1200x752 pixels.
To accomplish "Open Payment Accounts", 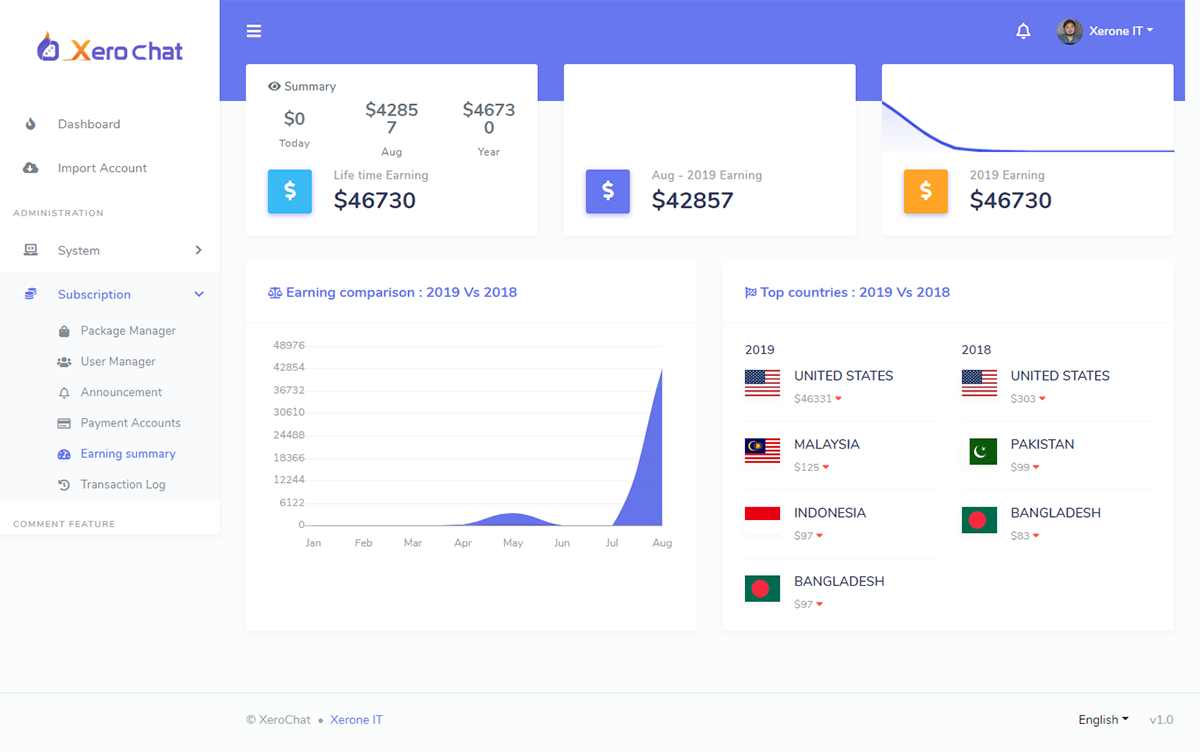I will point(131,423).
